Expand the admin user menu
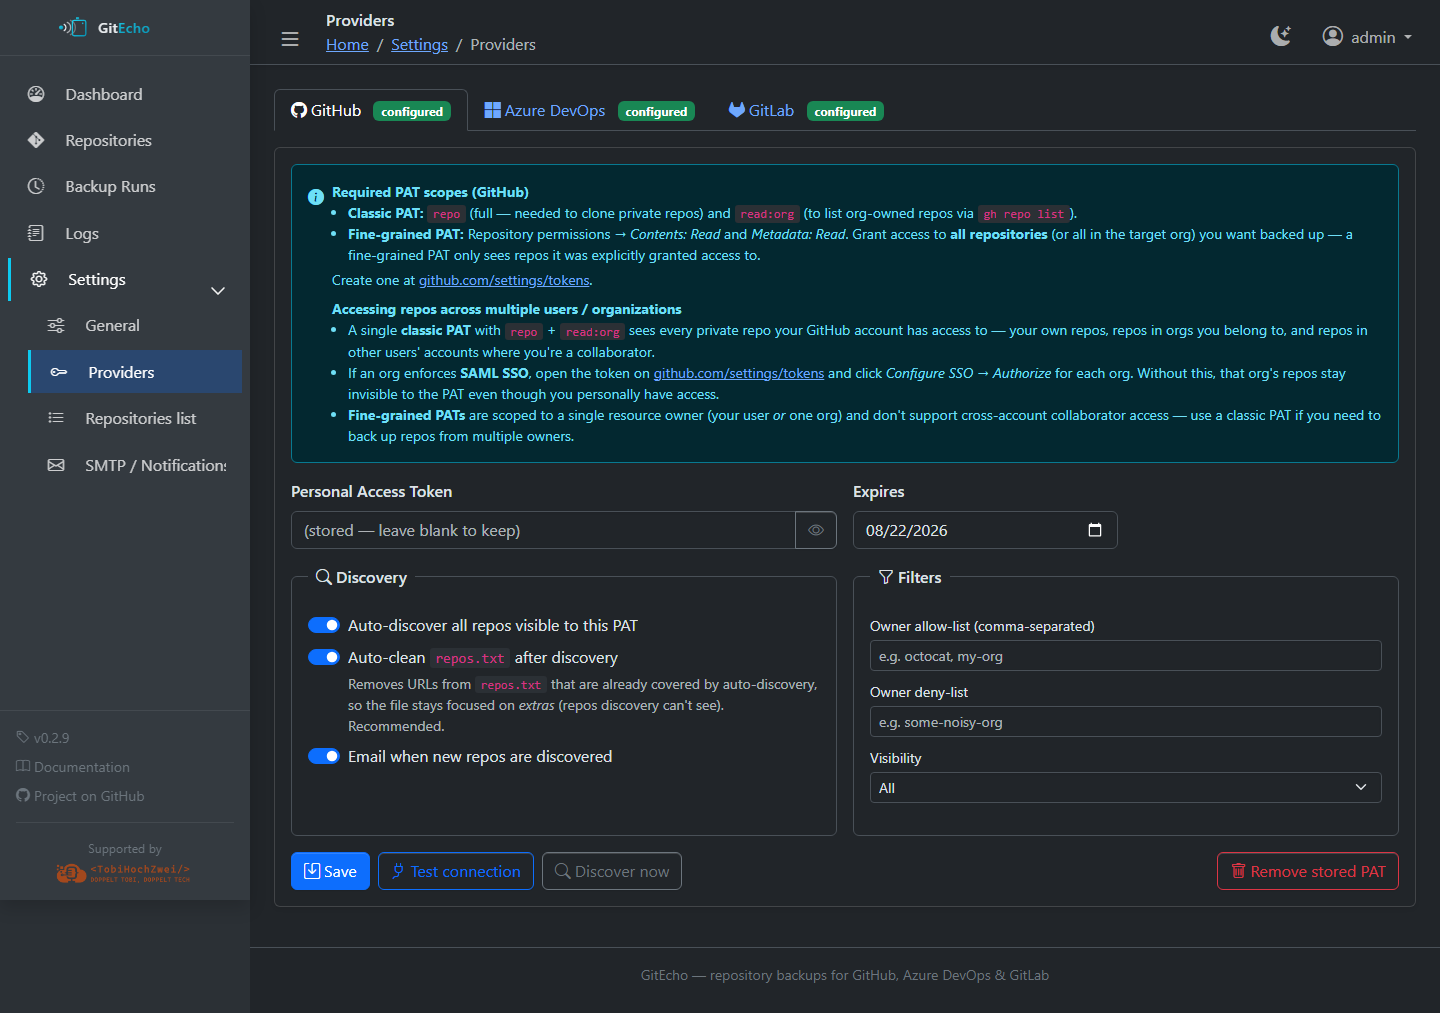 [1367, 37]
